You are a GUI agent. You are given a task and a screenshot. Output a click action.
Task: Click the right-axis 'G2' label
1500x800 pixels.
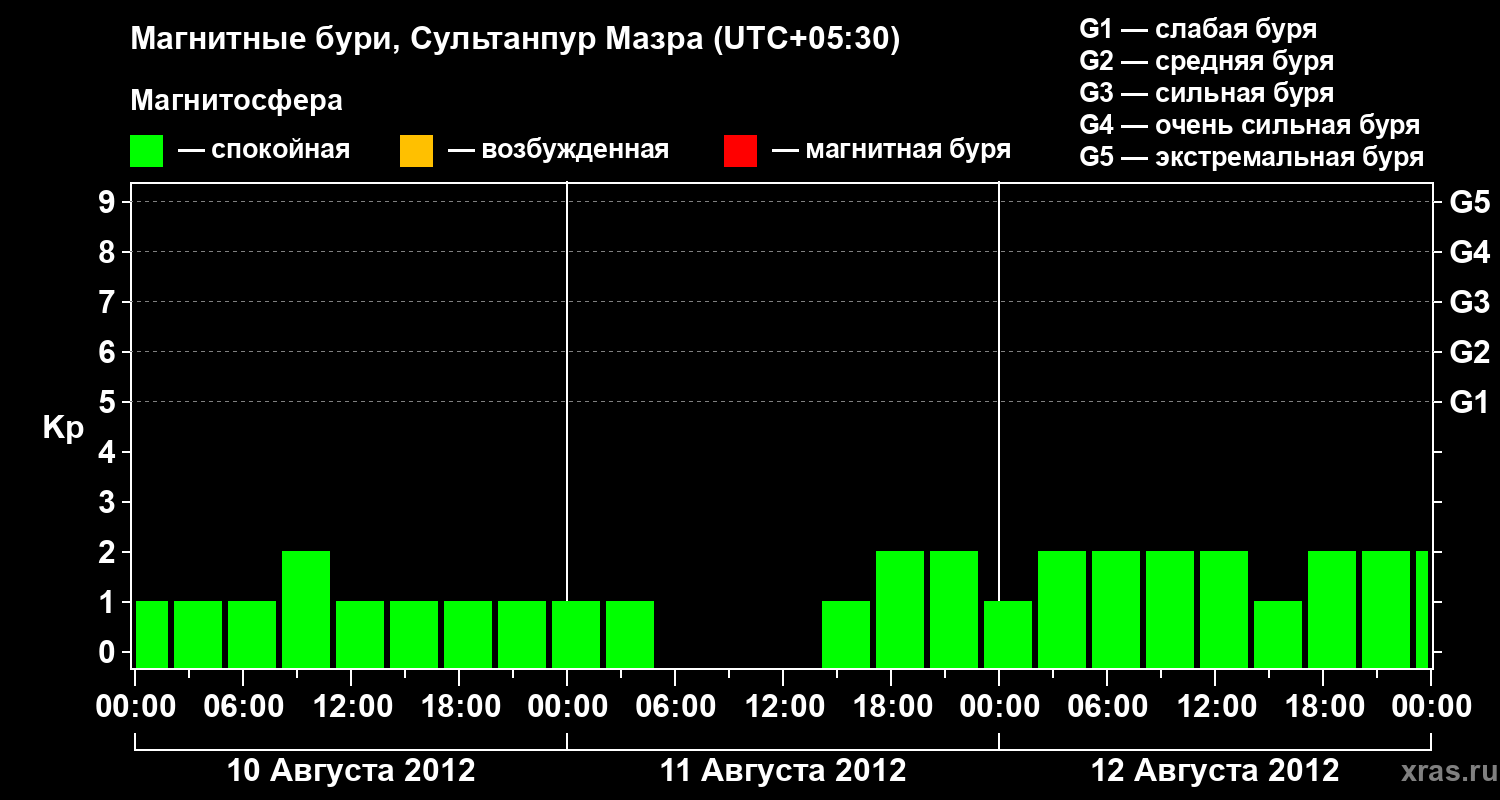(1469, 352)
